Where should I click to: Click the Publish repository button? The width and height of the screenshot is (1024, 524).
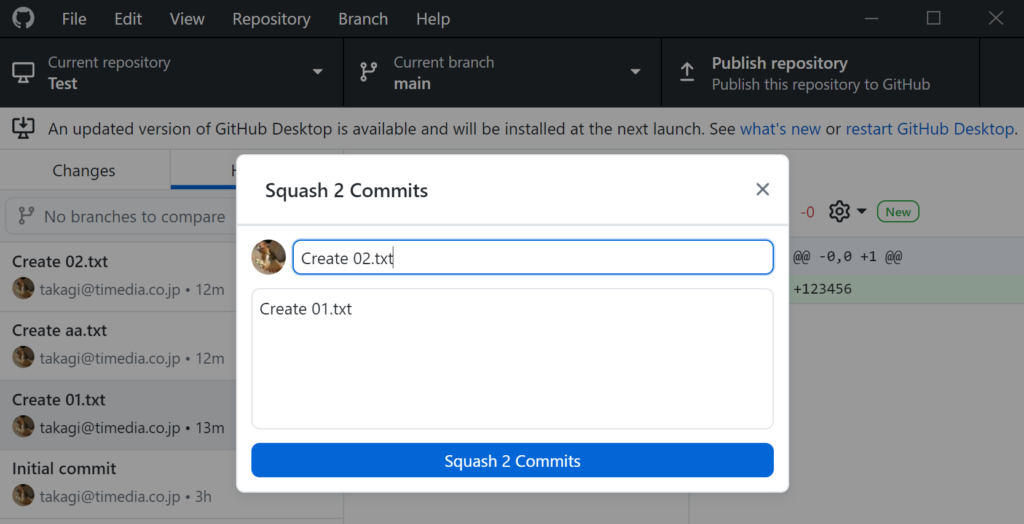coord(820,73)
